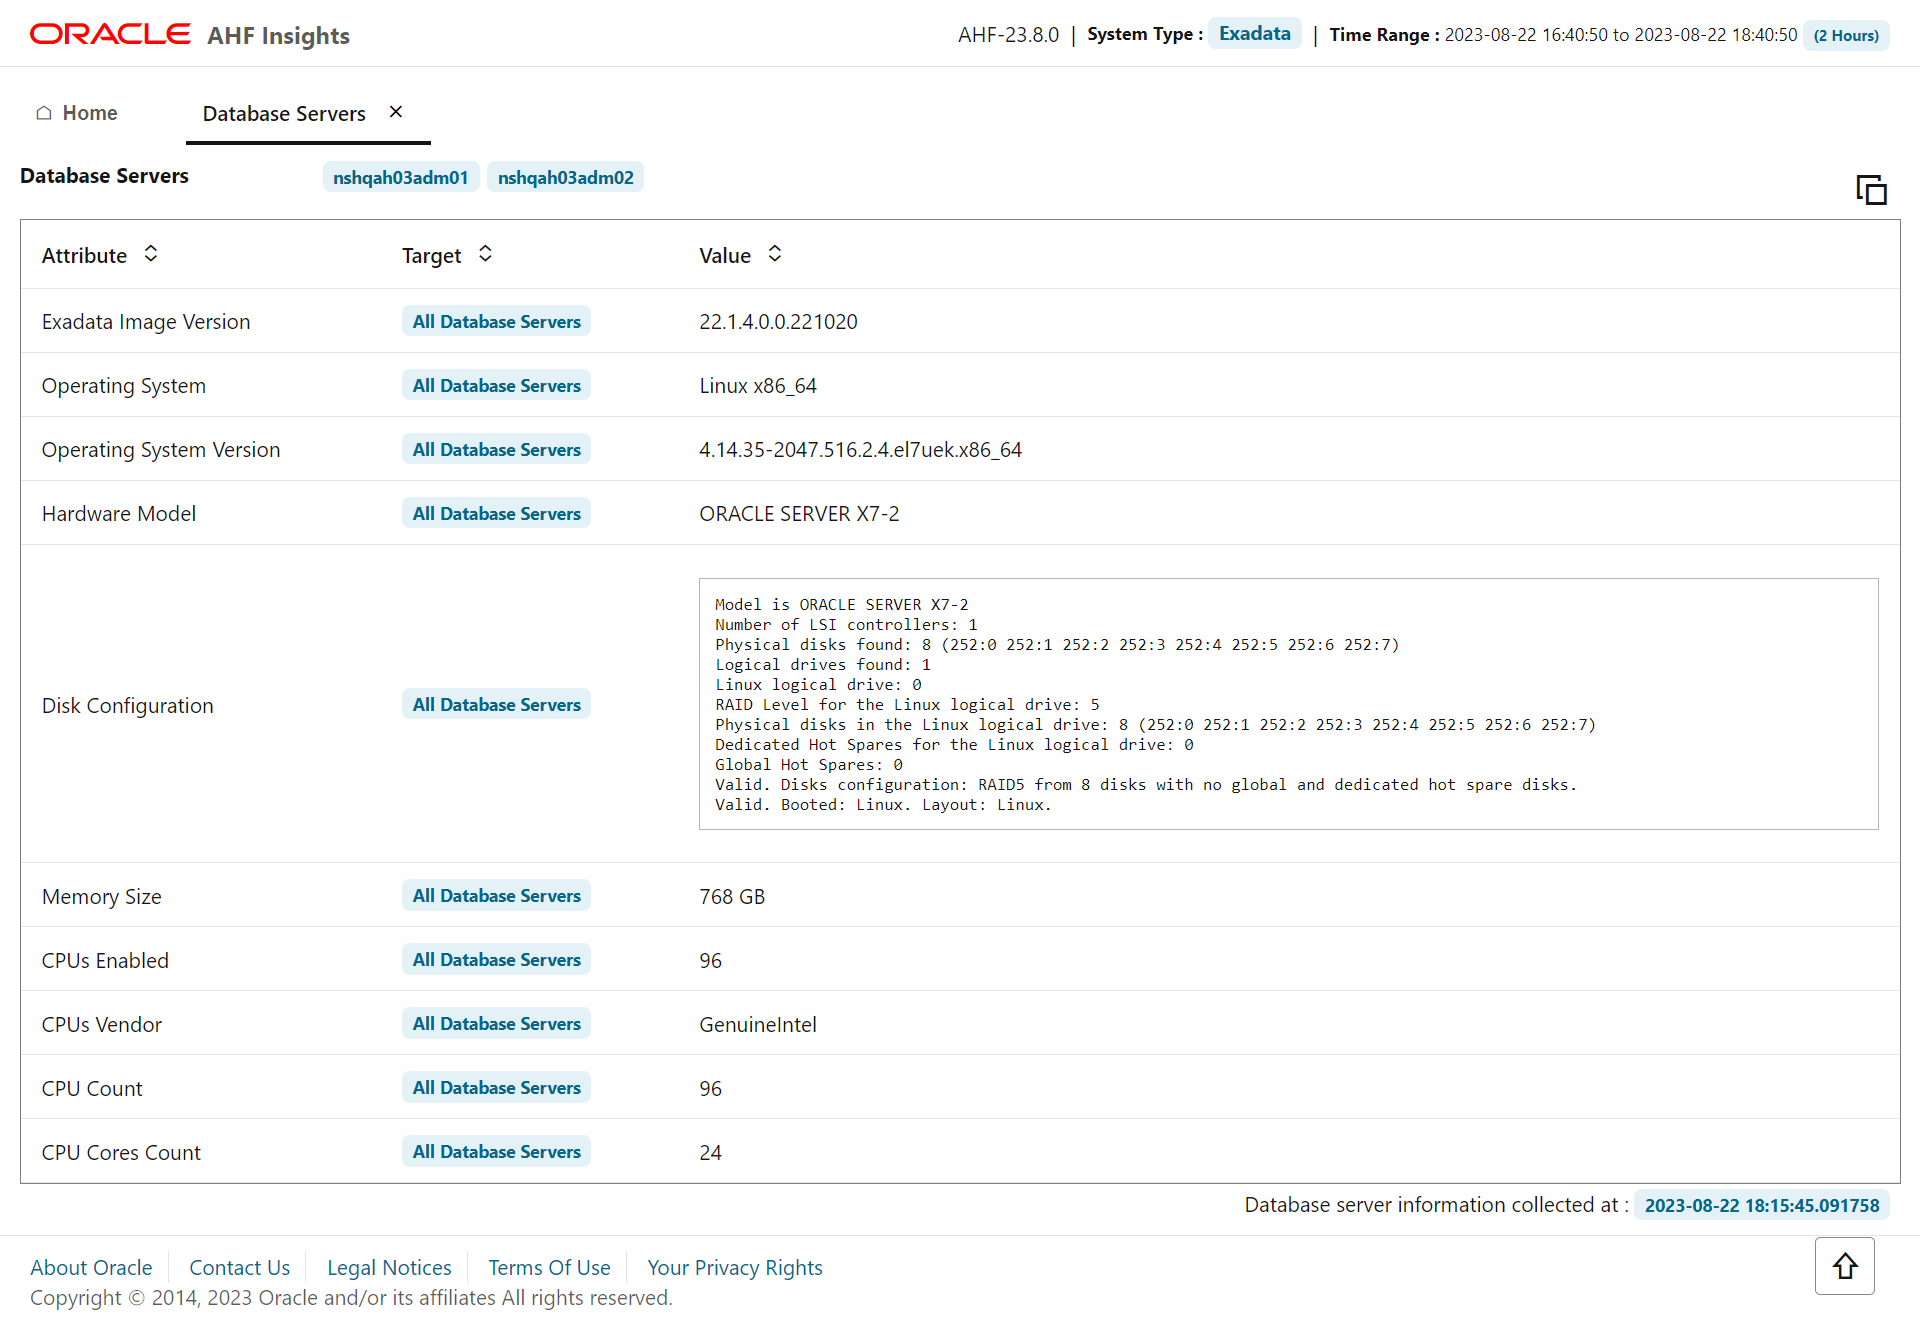The height and width of the screenshot is (1324, 1920).
Task: Sort by Value column arrows
Action: coord(775,254)
